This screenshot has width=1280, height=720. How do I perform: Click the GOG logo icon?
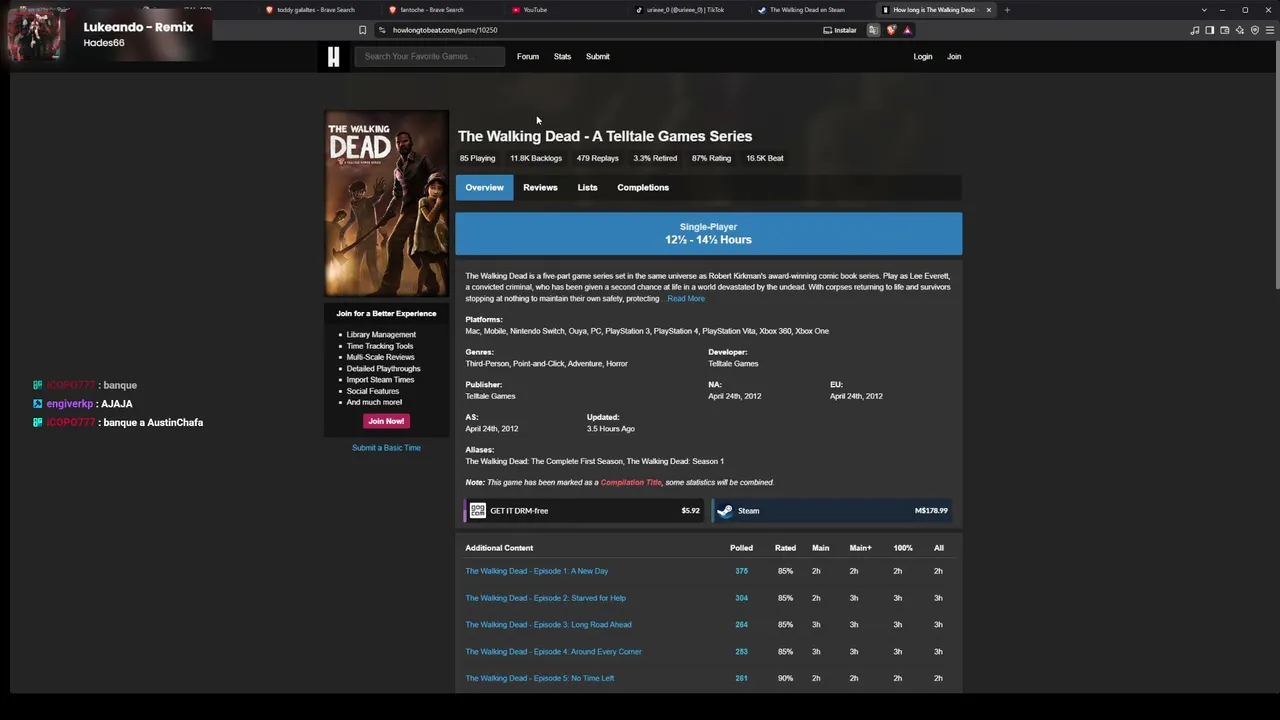coord(478,511)
